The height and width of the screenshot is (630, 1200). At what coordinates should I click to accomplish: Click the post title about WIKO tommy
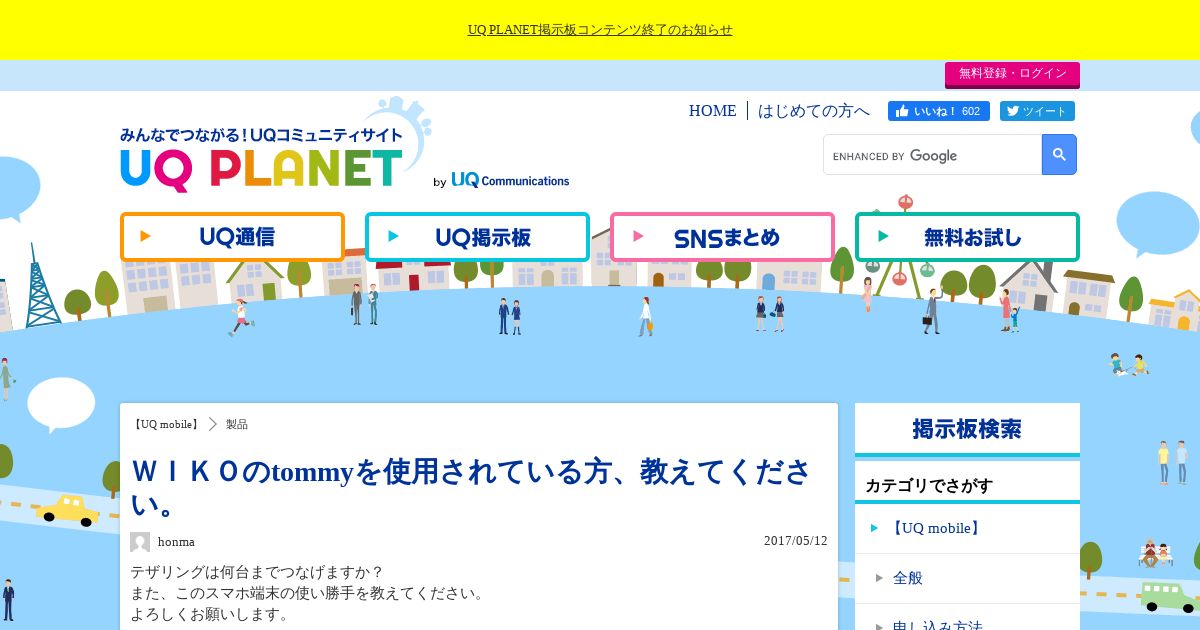[470, 487]
